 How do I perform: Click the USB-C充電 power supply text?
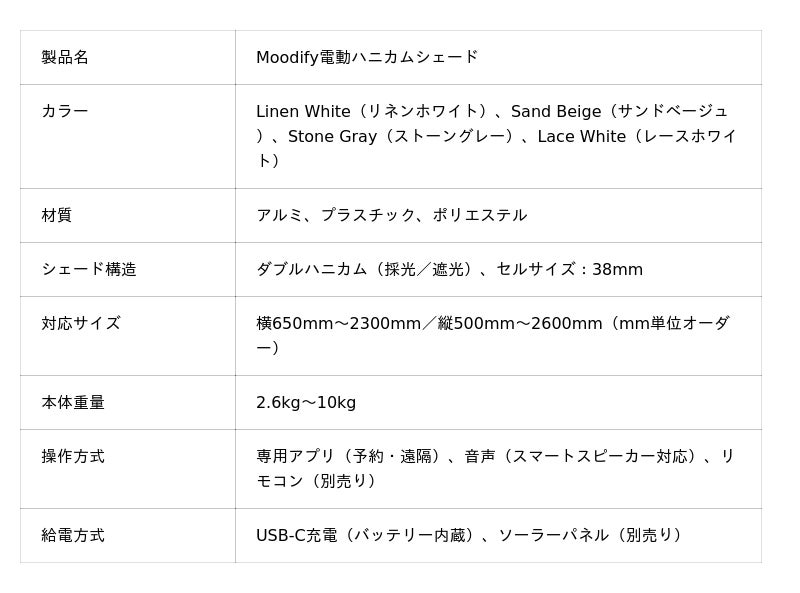(x=296, y=535)
